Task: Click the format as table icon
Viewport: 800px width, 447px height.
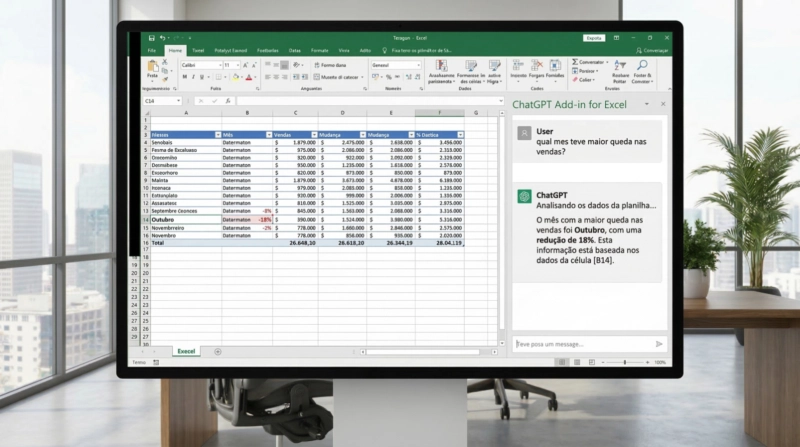Action: point(471,65)
